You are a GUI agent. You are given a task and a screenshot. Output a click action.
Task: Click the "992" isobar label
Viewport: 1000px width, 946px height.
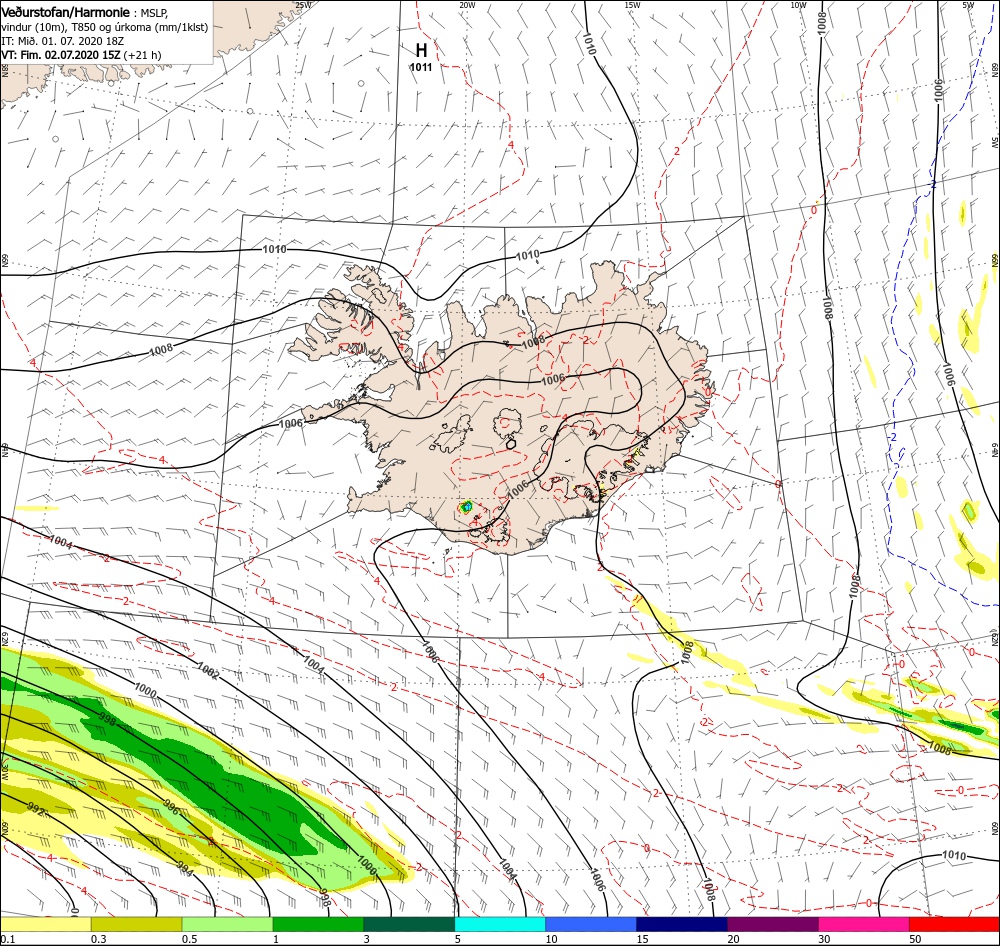click(36, 809)
